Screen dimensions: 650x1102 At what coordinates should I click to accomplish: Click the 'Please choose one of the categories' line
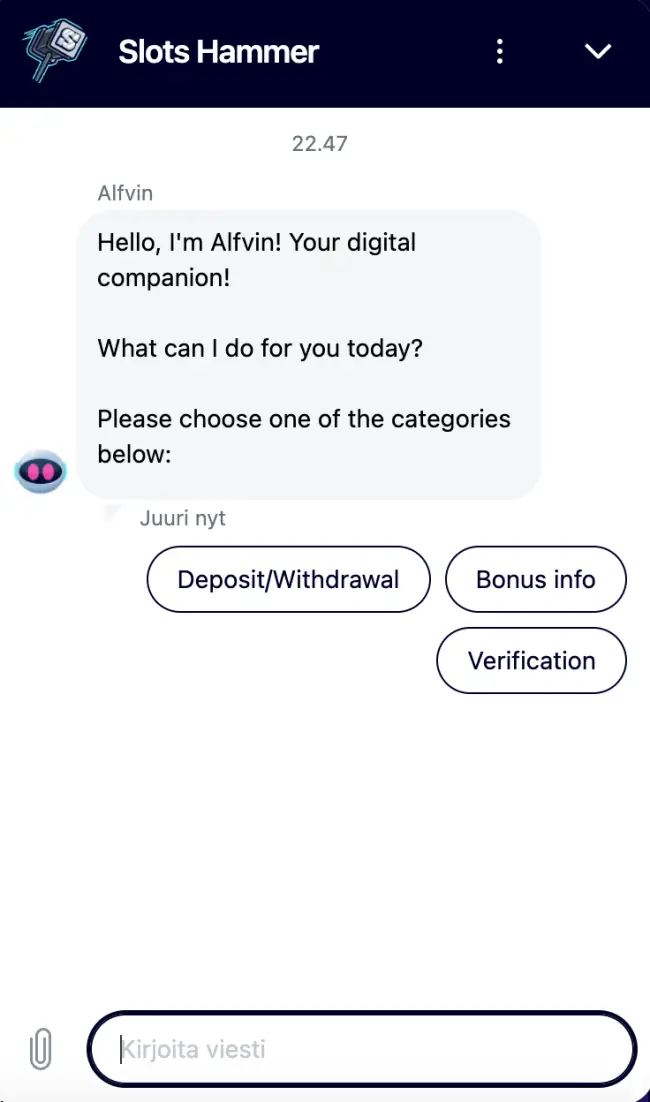tap(303, 418)
